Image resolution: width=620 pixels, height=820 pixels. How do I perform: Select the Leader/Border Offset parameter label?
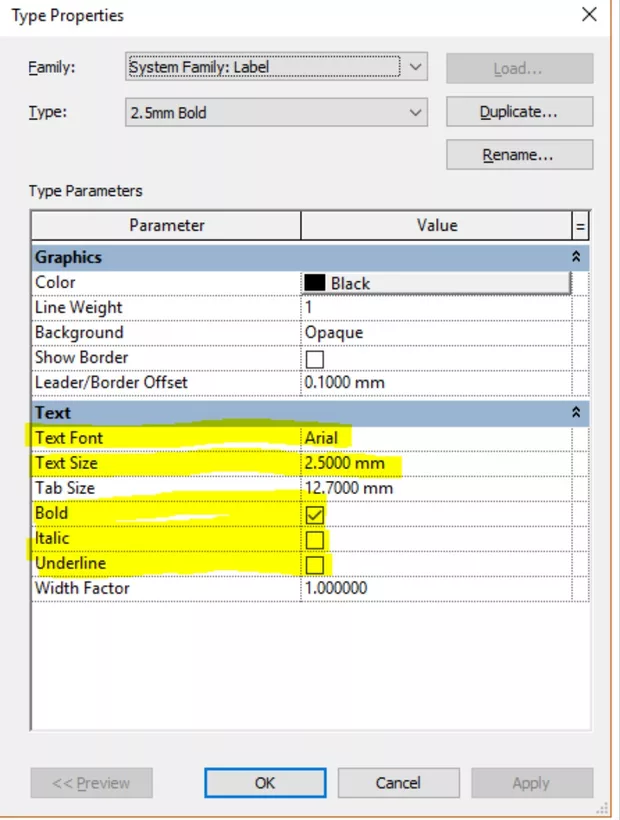(111, 382)
